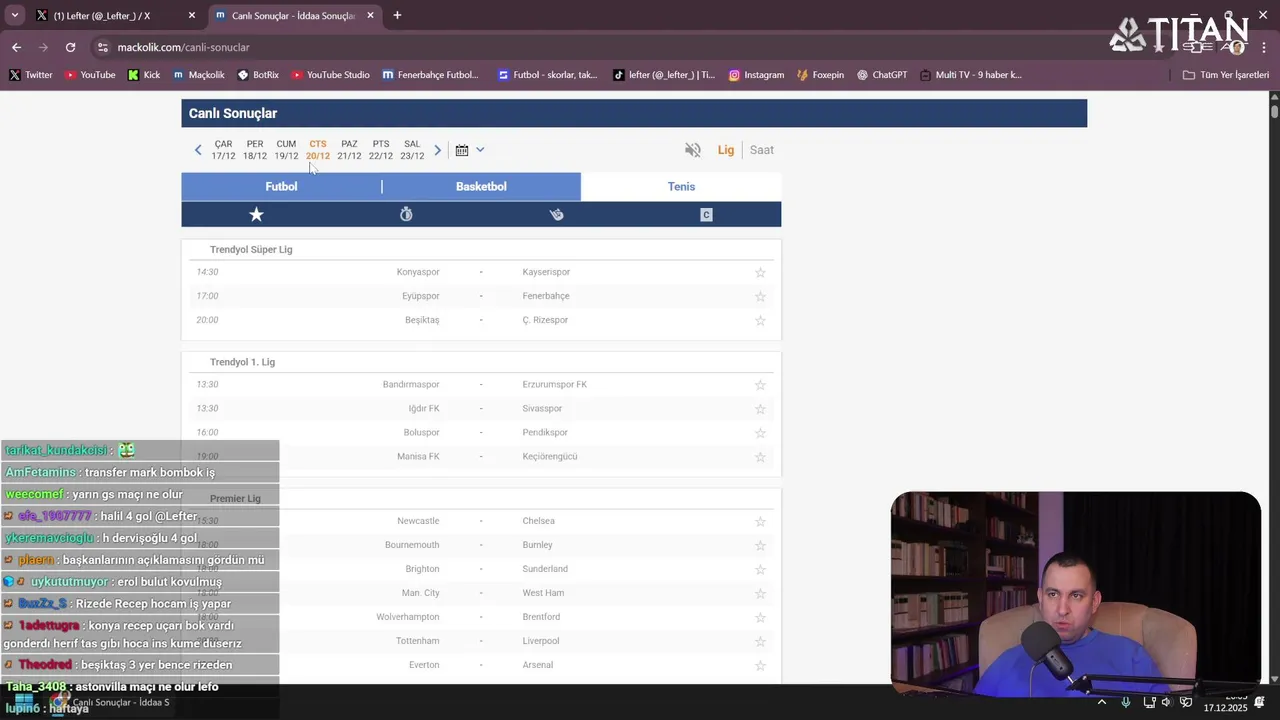Open the ChatGPT bookmark
This screenshot has width=1280, height=720.
(881, 75)
